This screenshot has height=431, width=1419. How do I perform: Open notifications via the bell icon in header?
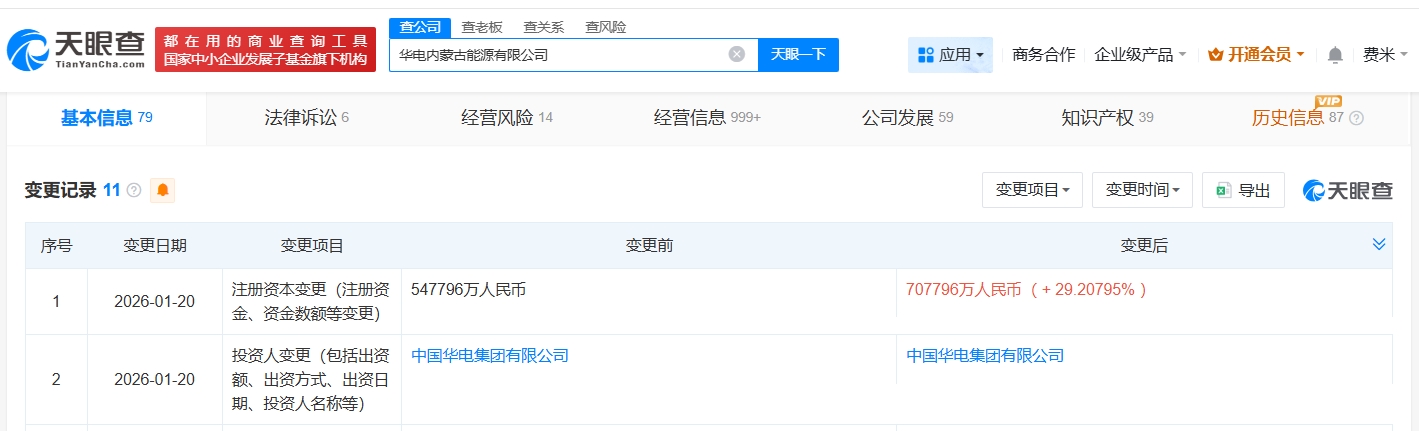coord(1334,55)
